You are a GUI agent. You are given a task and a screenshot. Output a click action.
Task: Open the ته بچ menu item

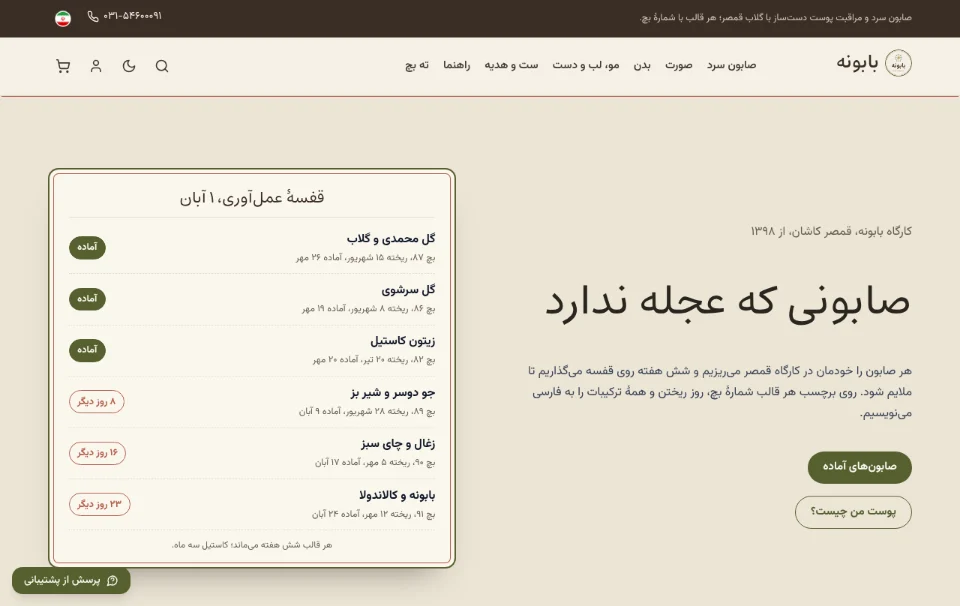click(x=417, y=65)
